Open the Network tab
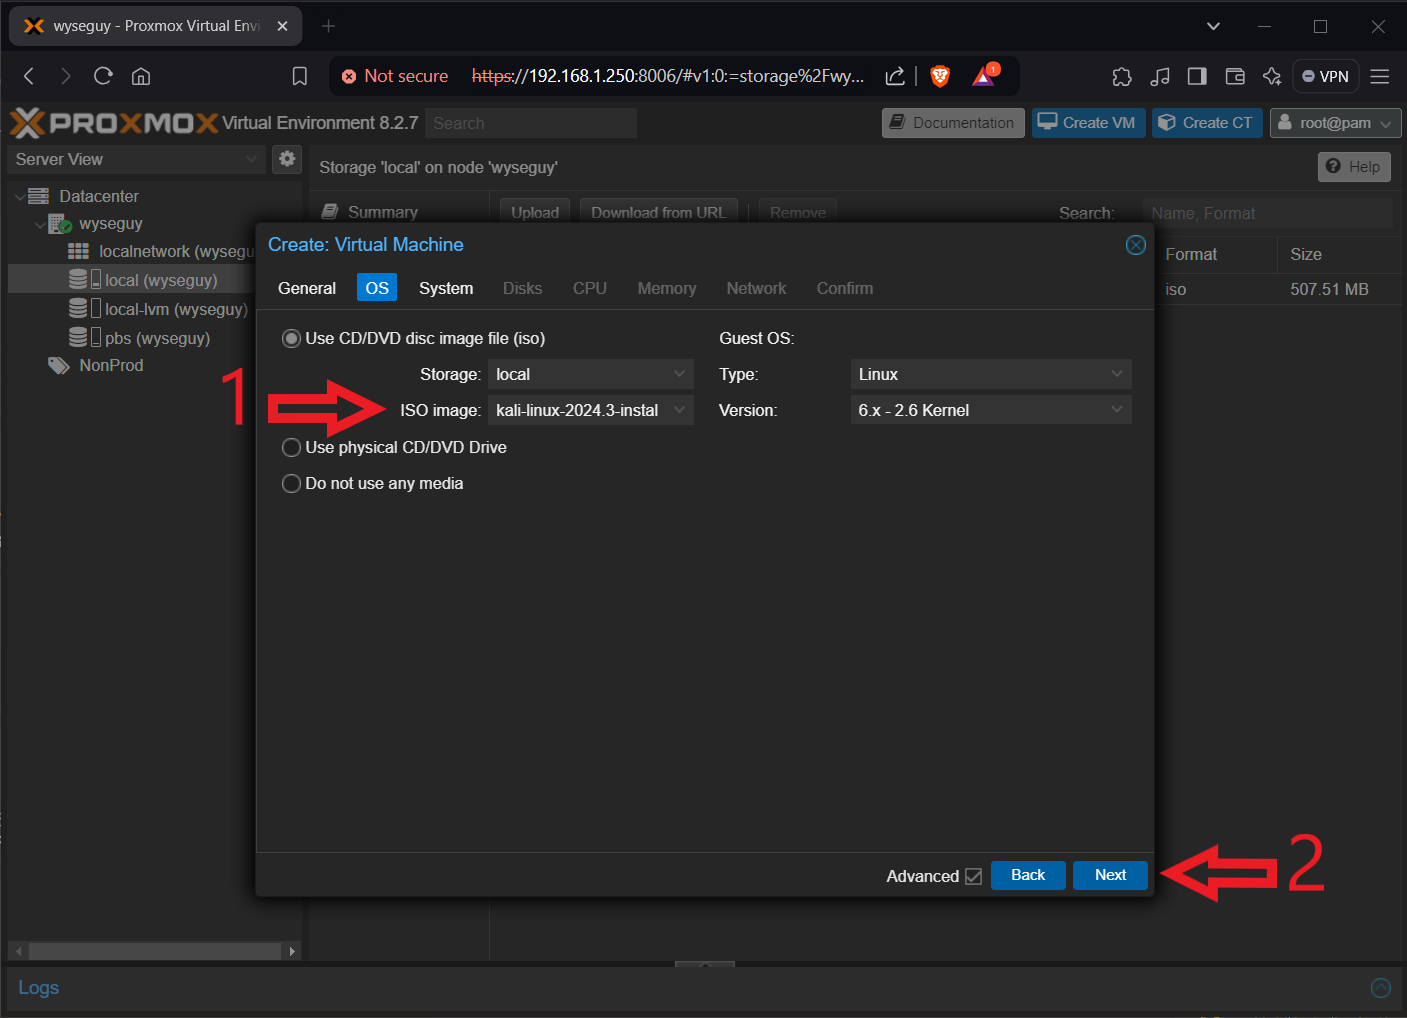The width and height of the screenshot is (1407, 1018). pos(756,288)
